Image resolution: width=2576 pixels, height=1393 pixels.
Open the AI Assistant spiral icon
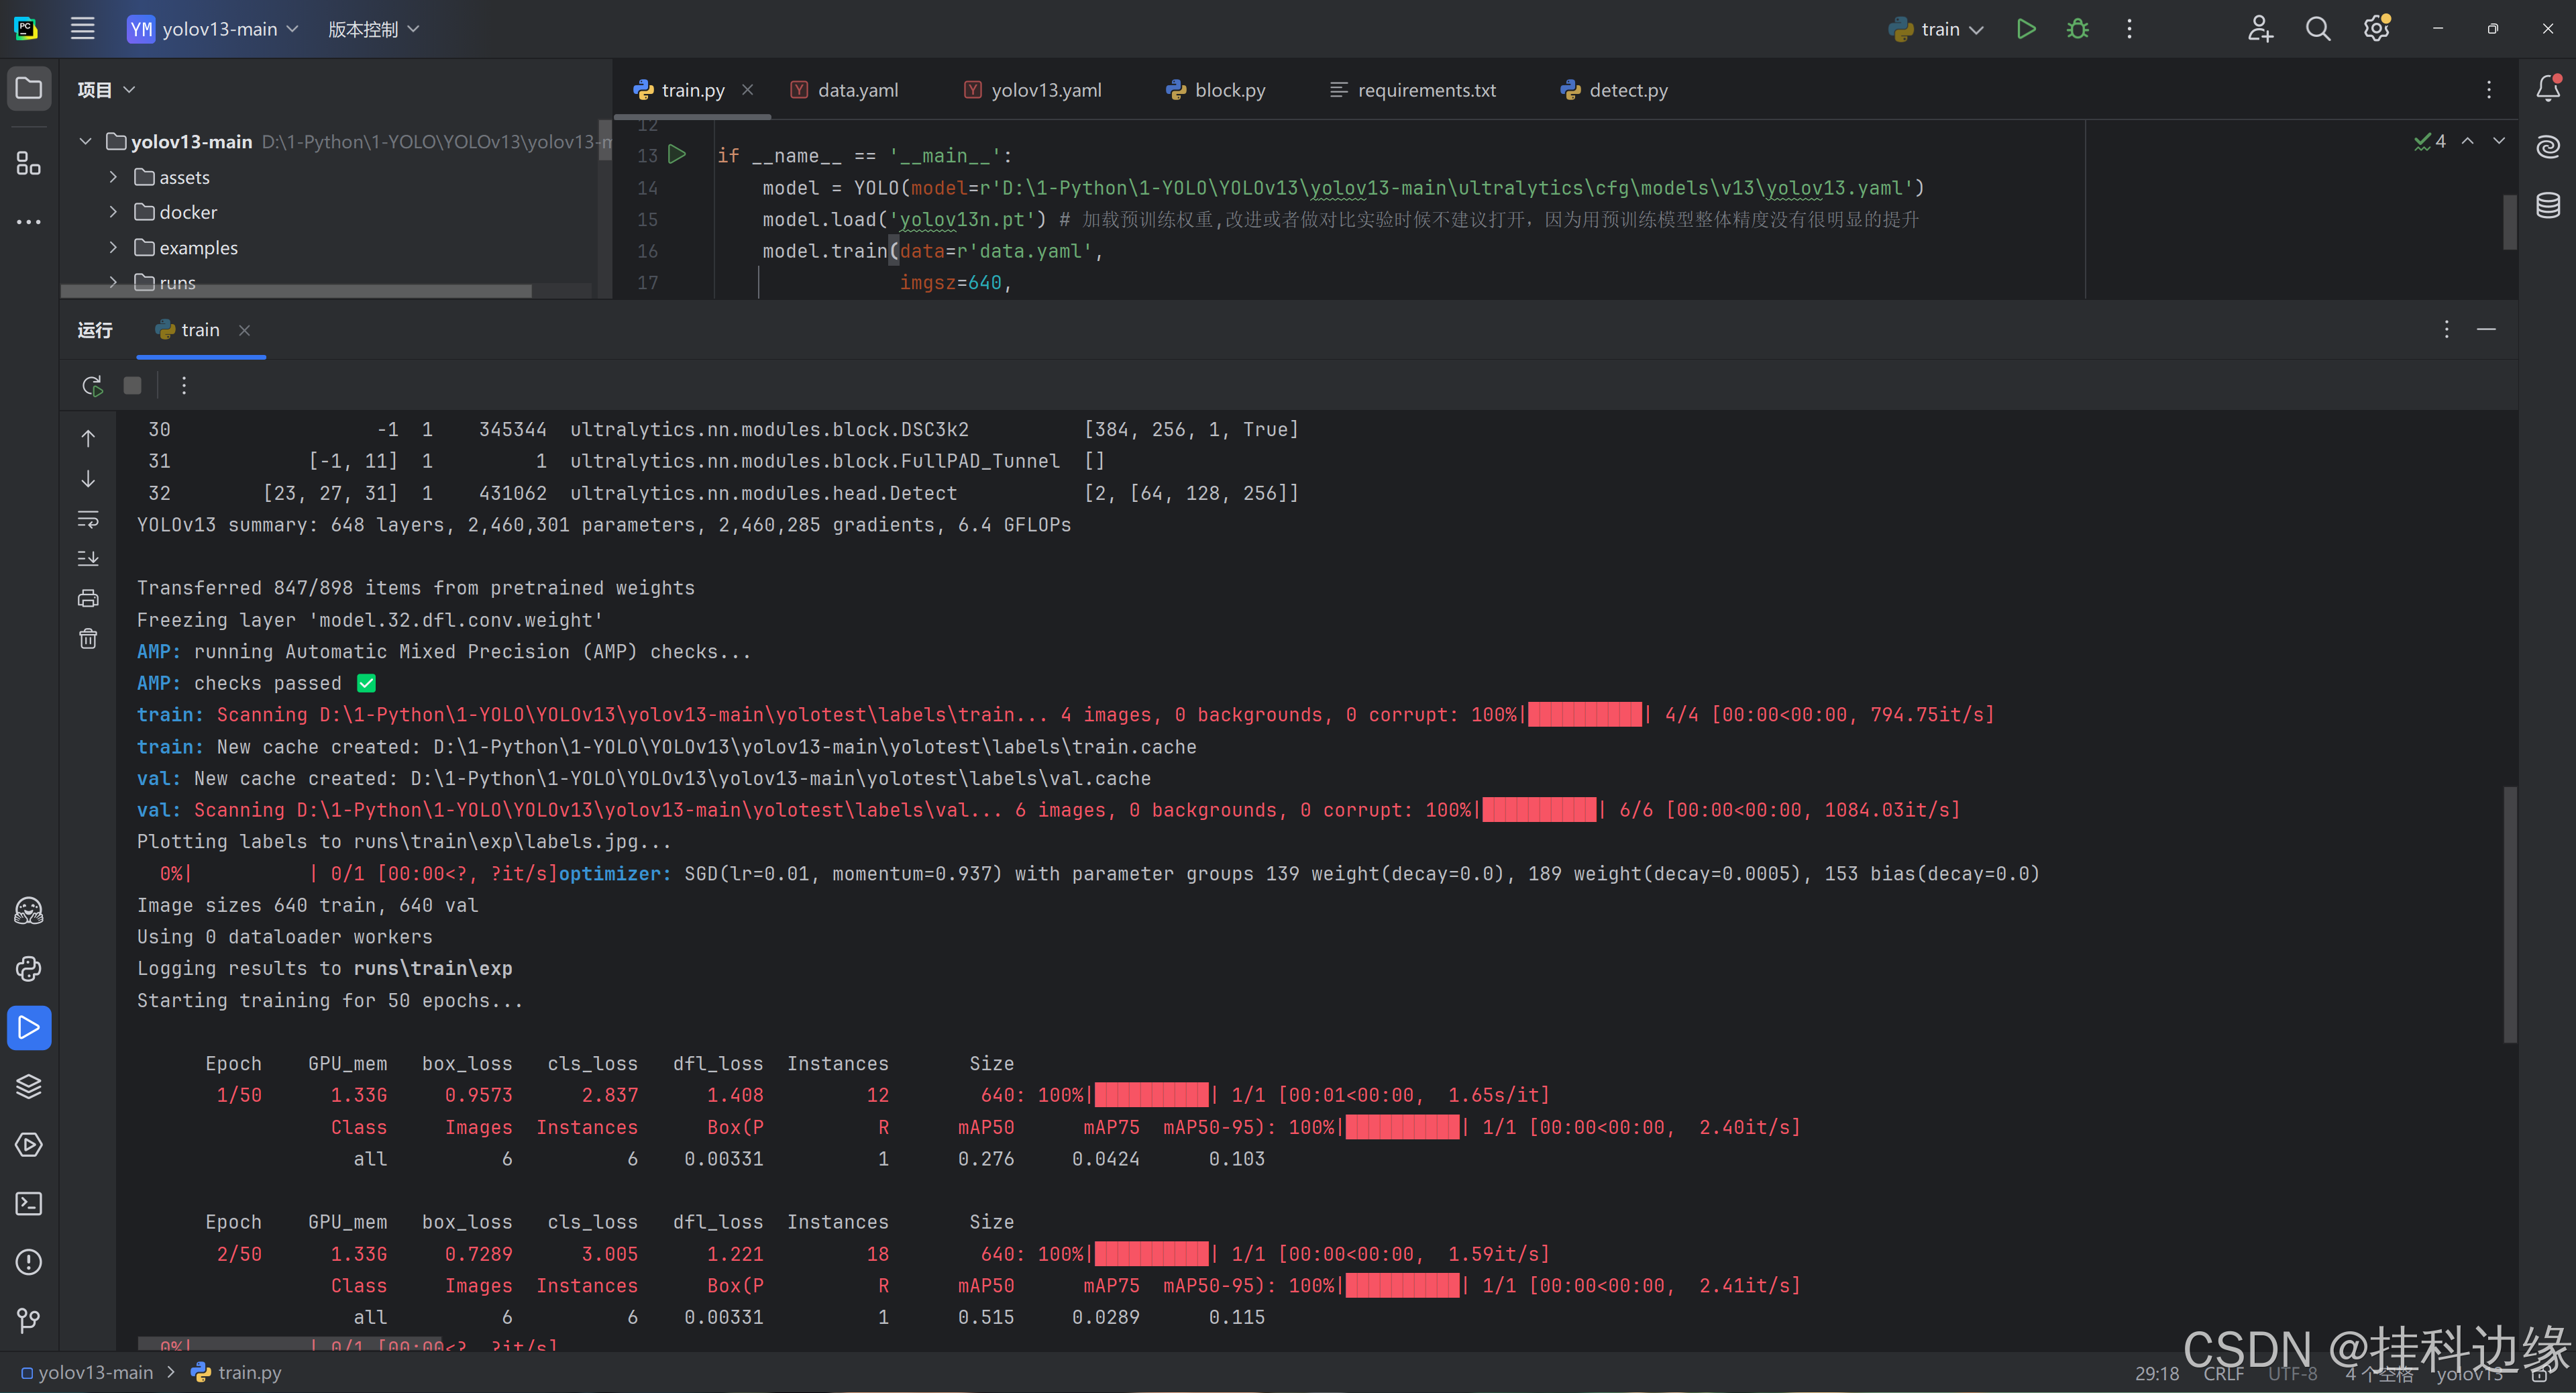pos(2548,147)
